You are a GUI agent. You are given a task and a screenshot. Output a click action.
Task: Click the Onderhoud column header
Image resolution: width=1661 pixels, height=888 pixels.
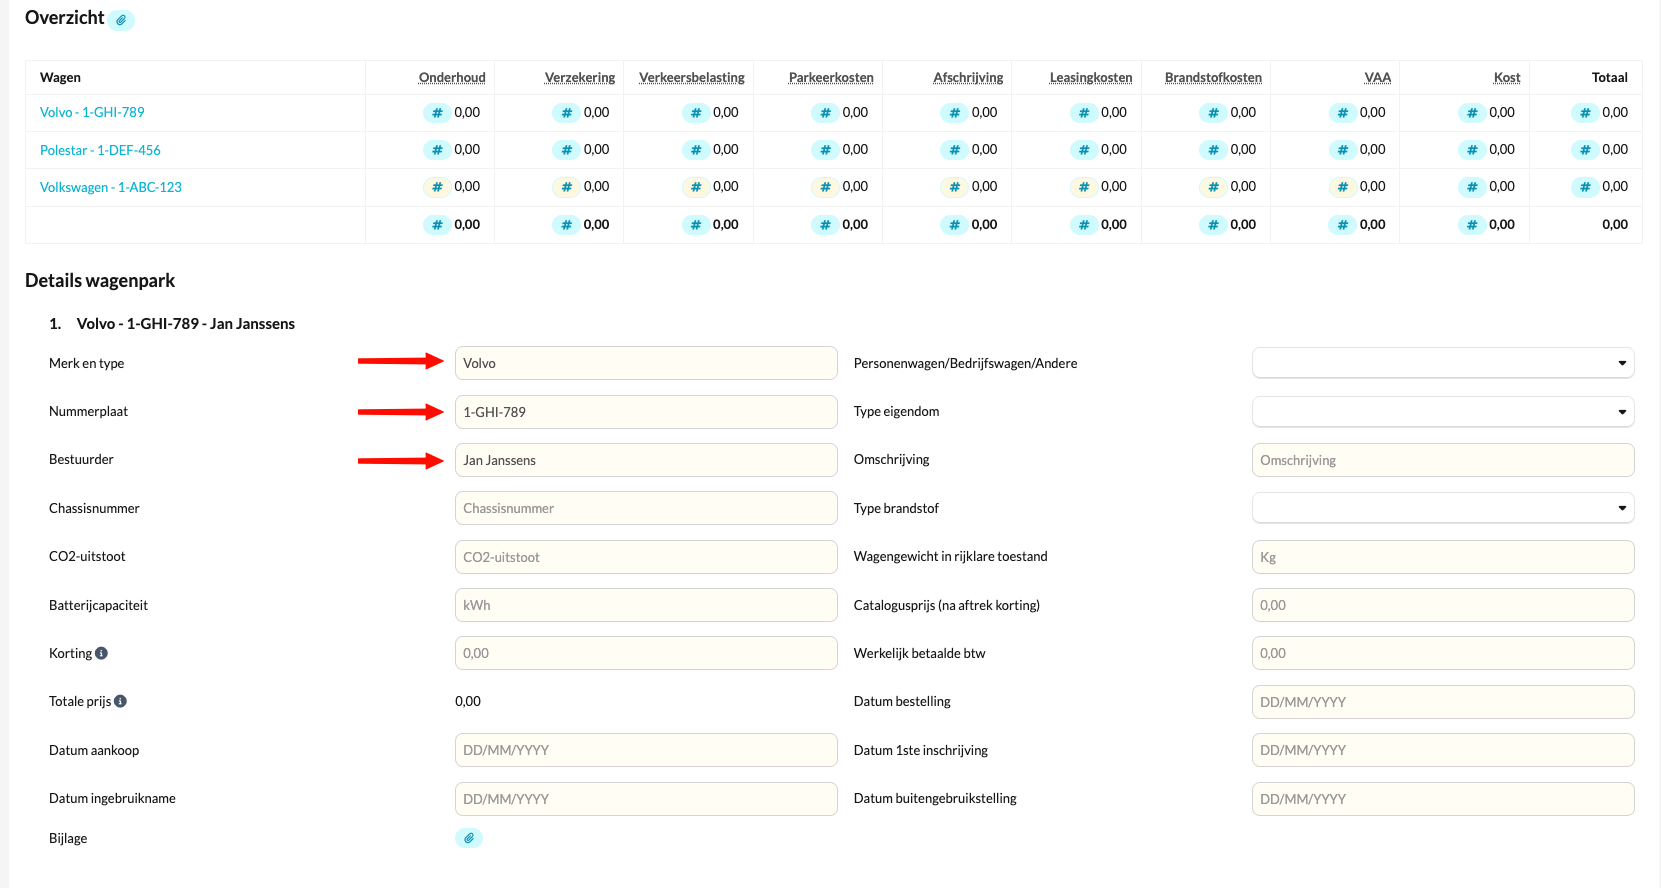(x=452, y=77)
